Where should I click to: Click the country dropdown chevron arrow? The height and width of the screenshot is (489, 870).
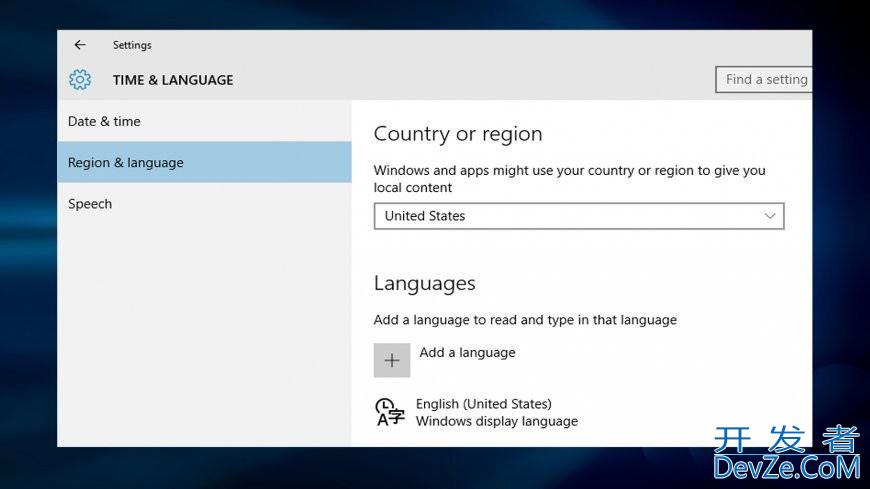tap(770, 216)
